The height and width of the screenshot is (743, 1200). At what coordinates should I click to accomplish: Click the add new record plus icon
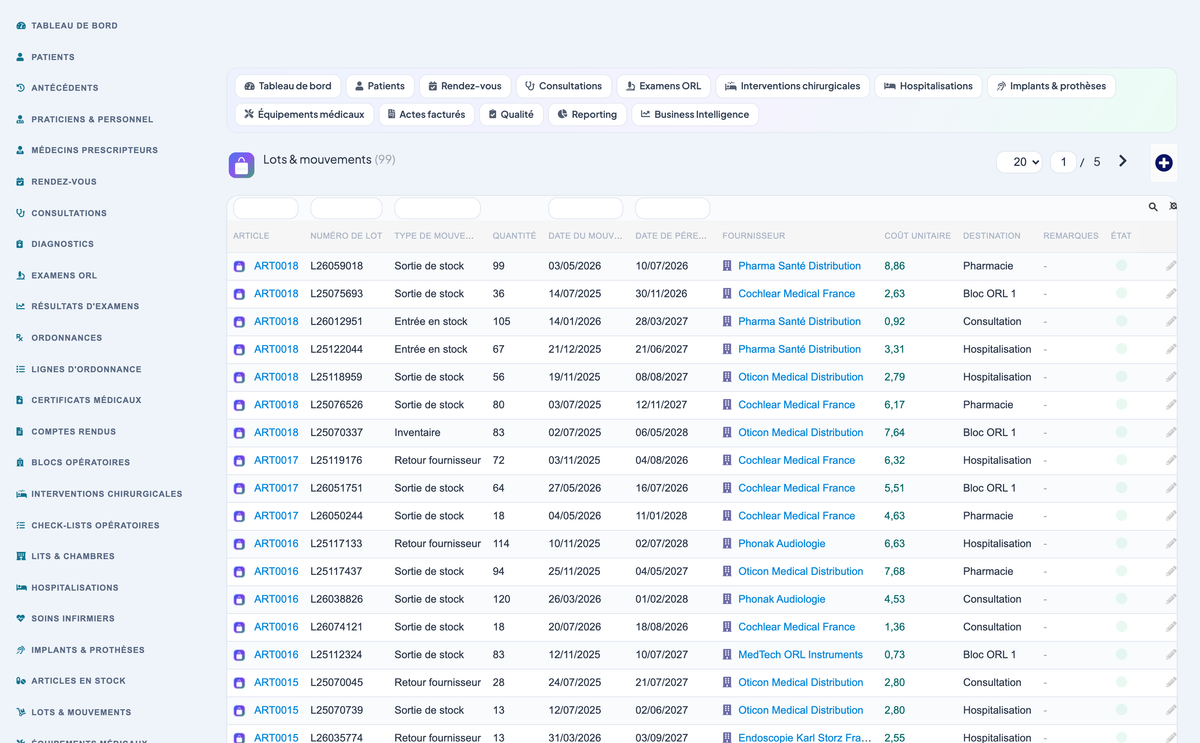1163,163
